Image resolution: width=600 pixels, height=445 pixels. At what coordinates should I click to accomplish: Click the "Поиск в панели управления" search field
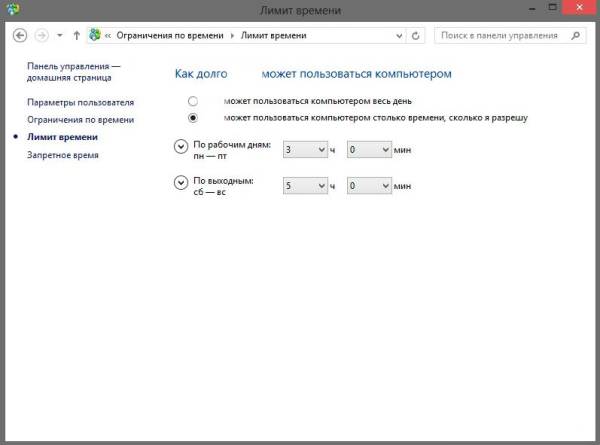coord(498,35)
